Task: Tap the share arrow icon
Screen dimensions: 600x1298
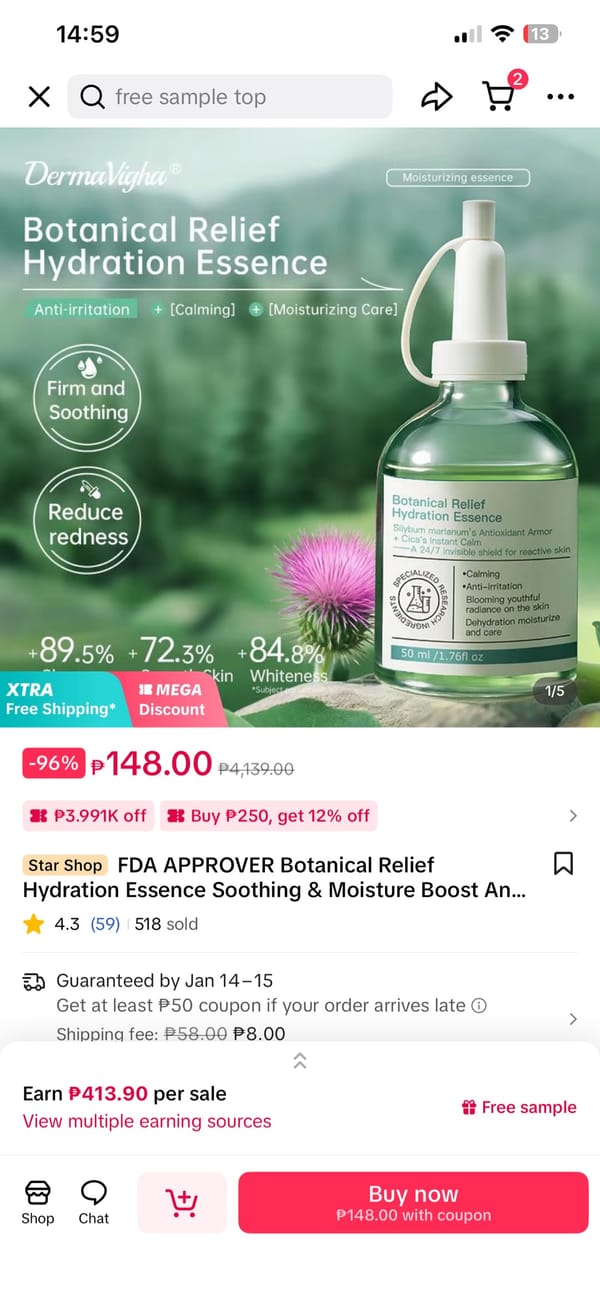Action: pyautogui.click(x=436, y=97)
